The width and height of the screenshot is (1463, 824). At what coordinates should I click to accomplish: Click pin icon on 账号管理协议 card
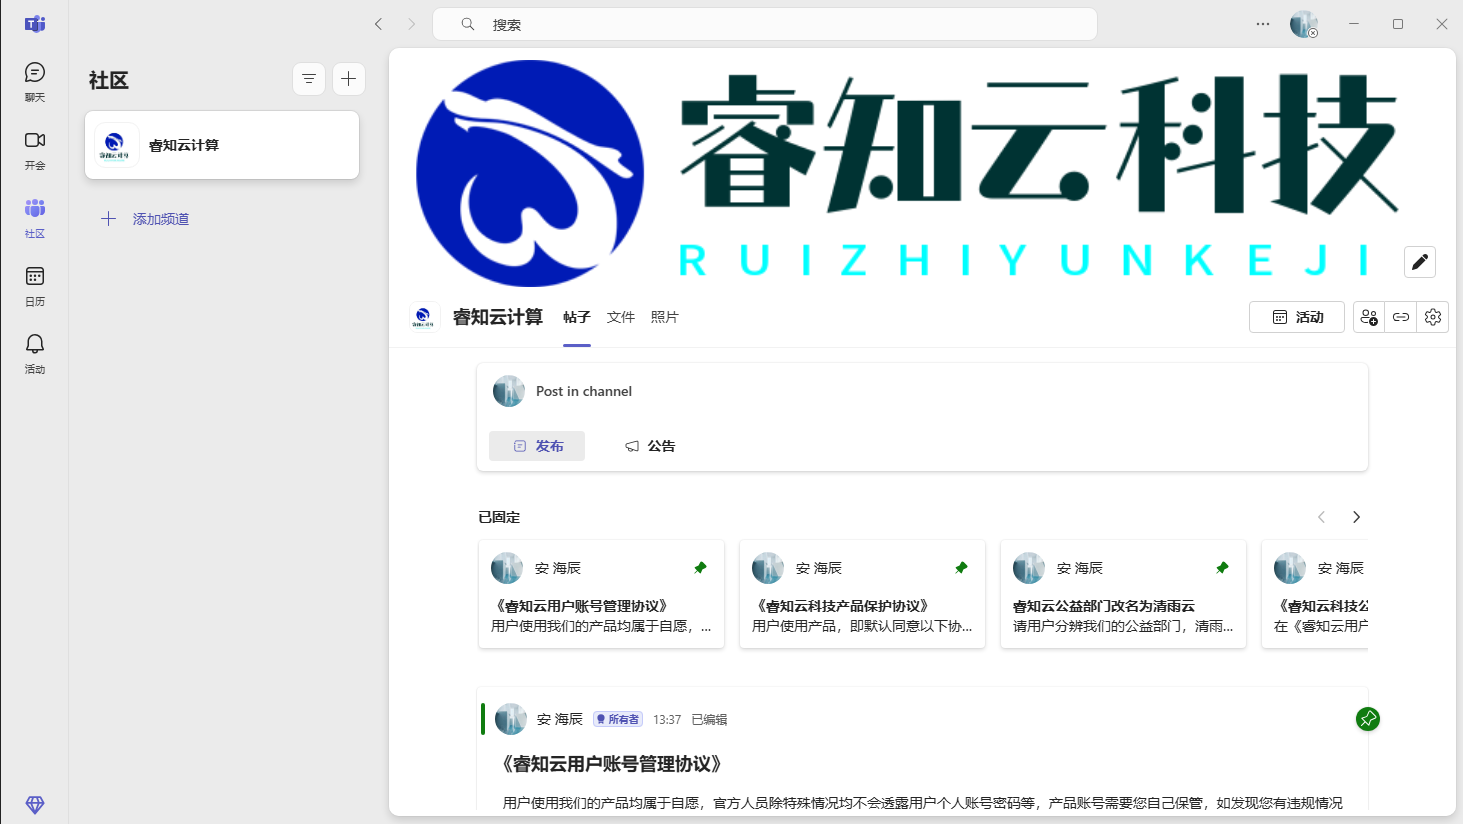tap(700, 568)
